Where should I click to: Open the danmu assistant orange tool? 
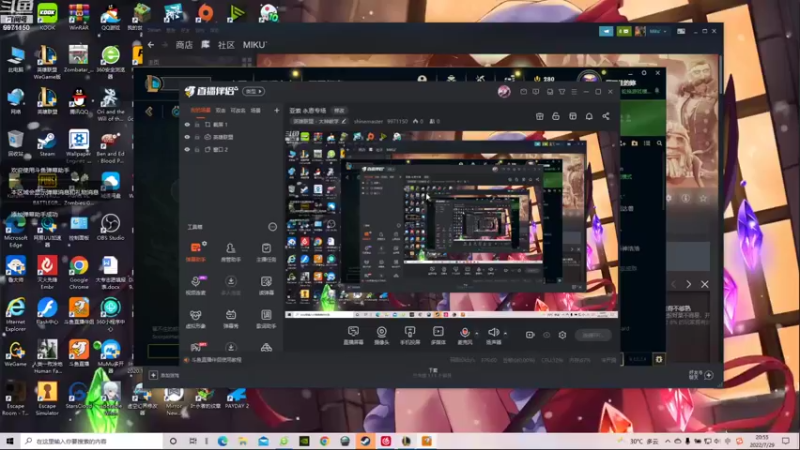point(195,252)
